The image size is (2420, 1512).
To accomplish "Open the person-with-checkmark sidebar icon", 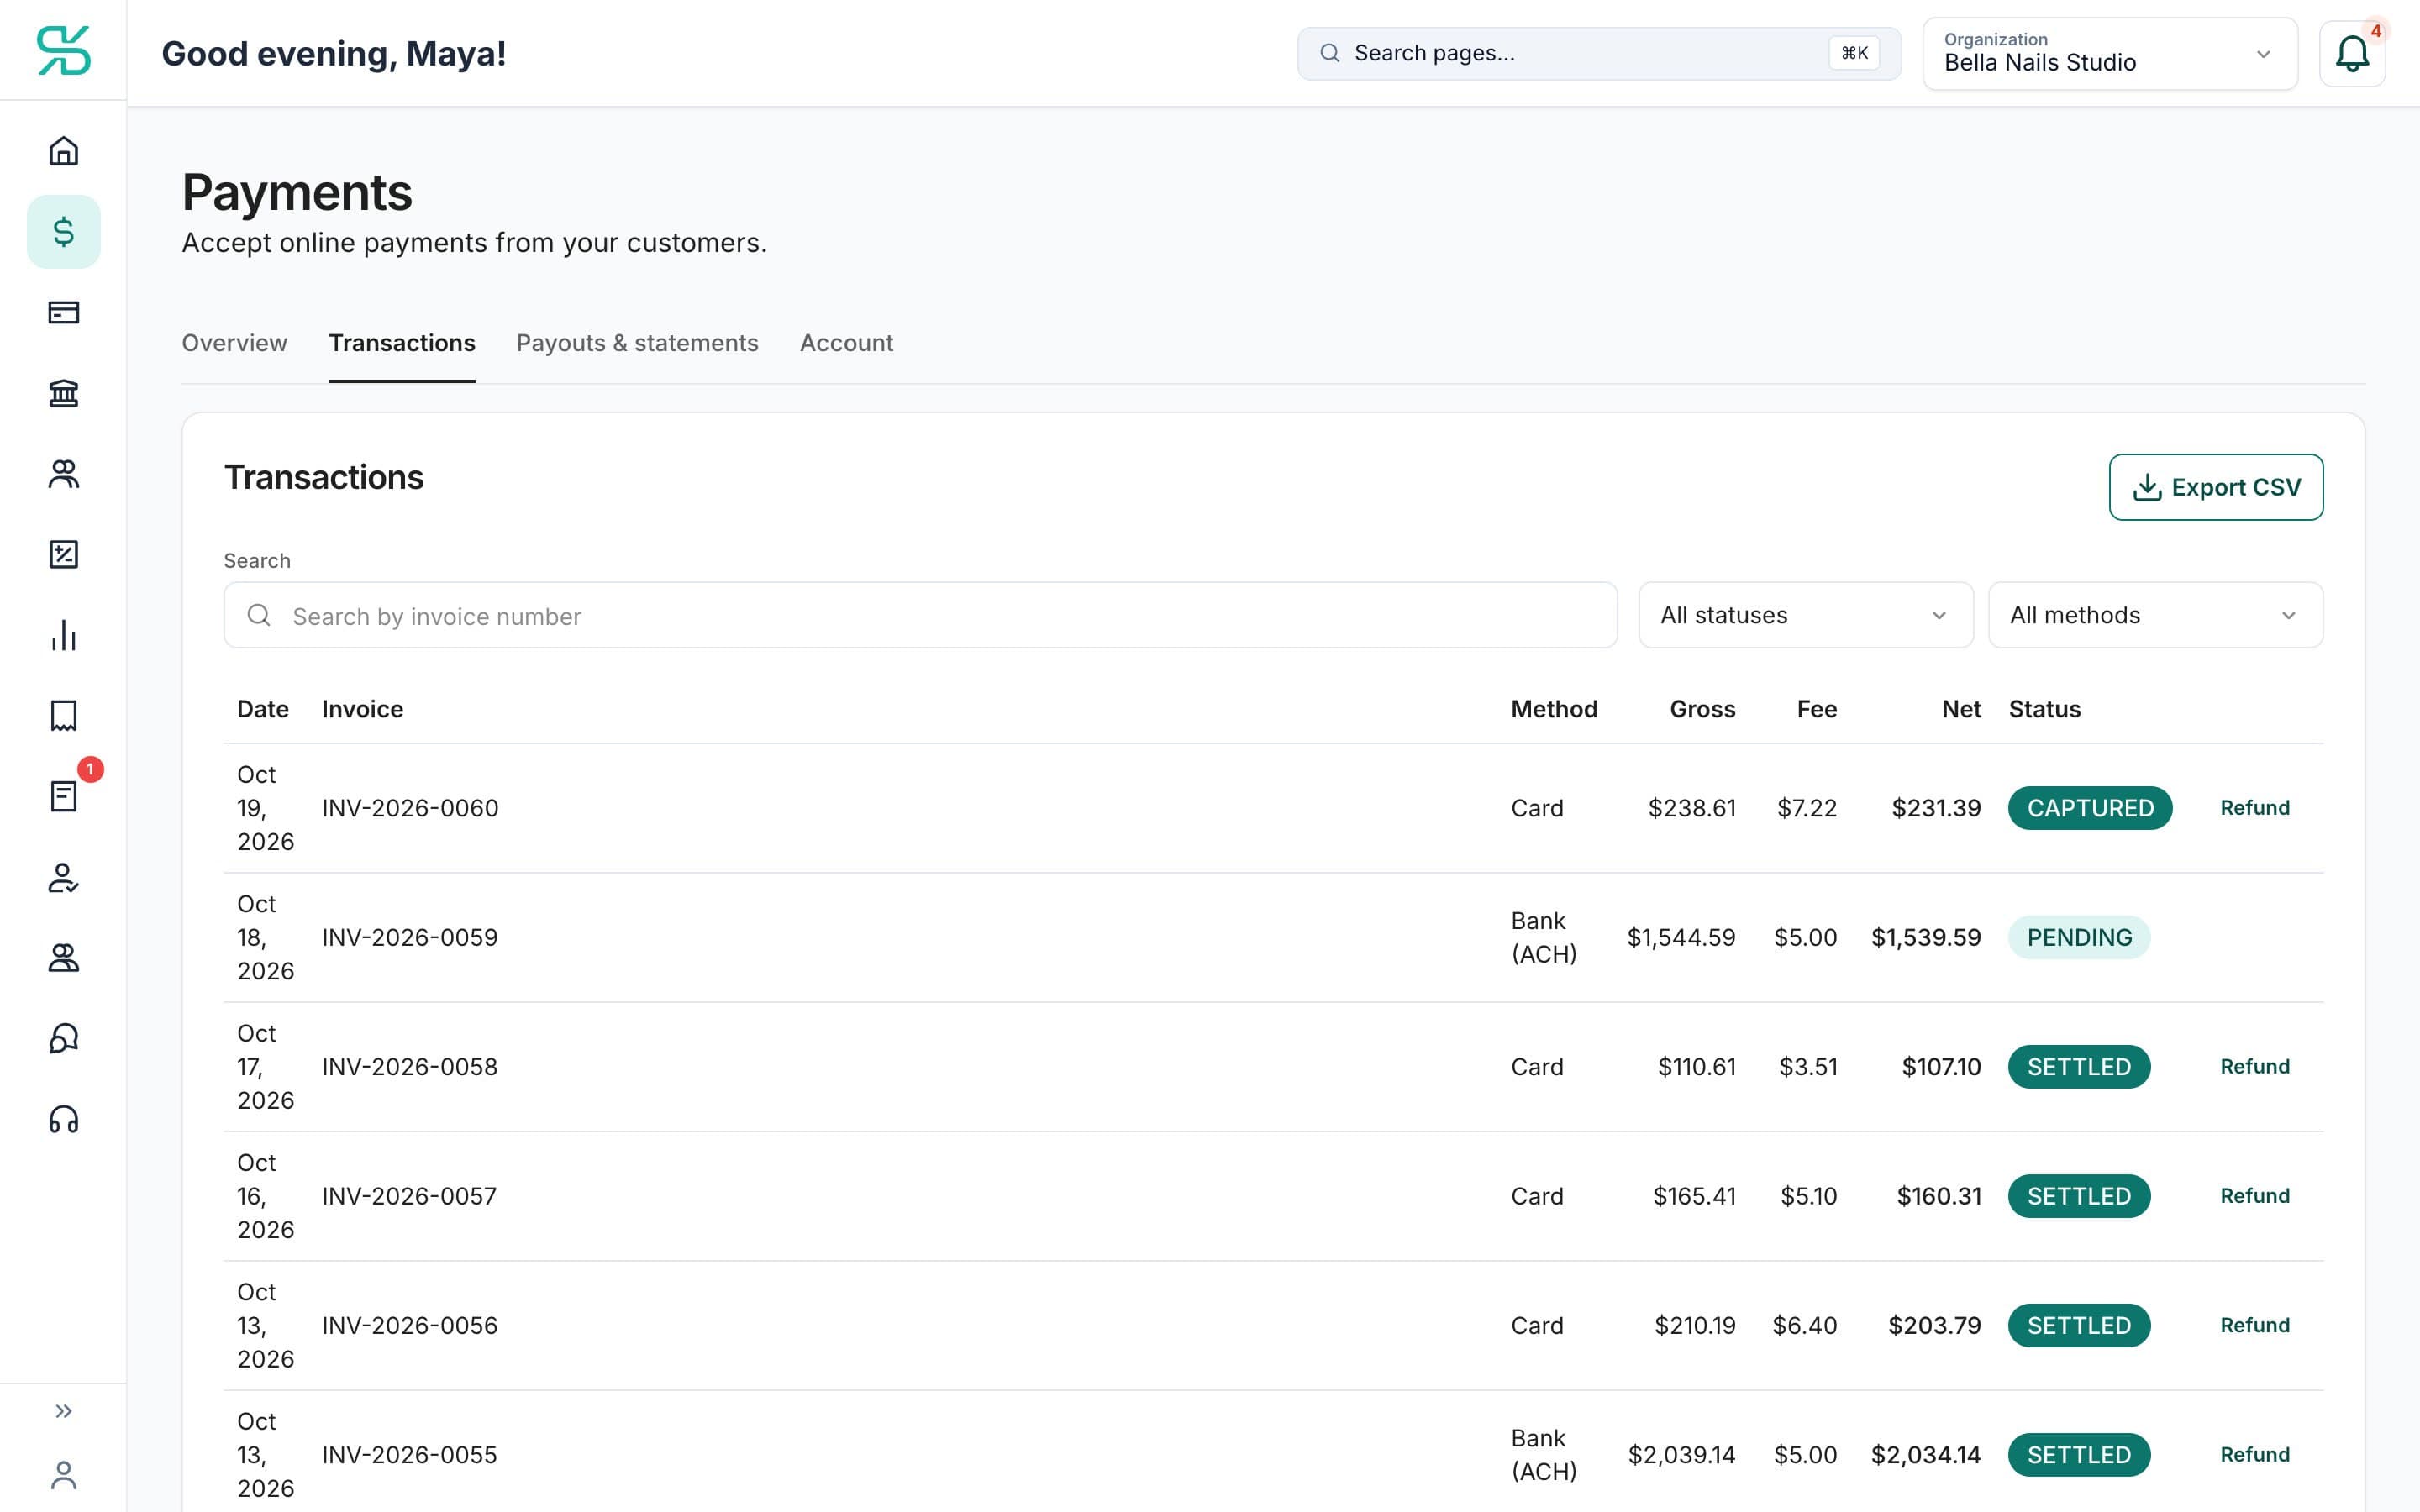I will point(63,877).
